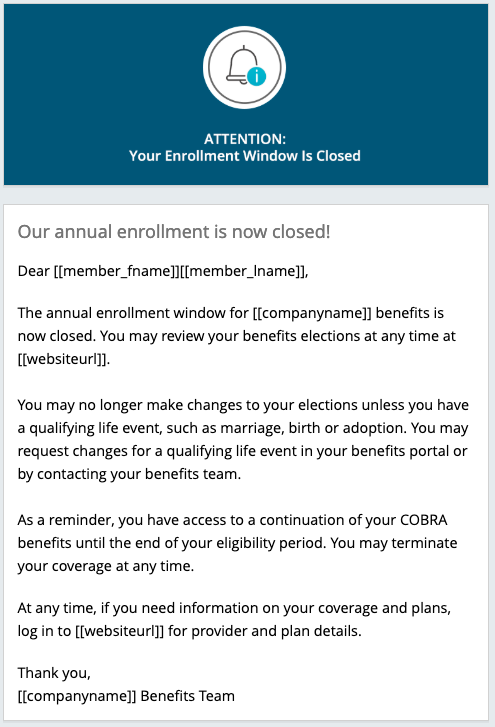The image size is (495, 727).
Task: Click the [[member_fname]] placeholder
Action: pos(116,271)
